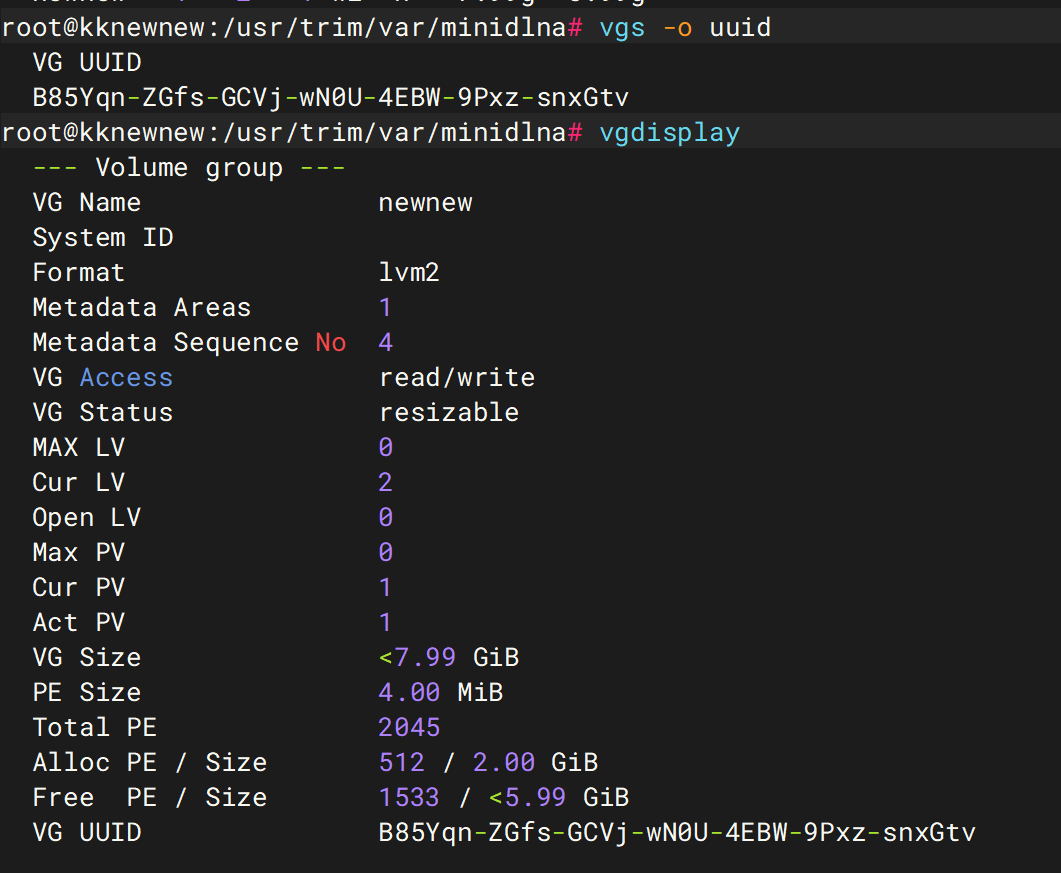Click the red No in Metadata Sequence
The width and height of the screenshot is (1061, 873).
[x=331, y=343]
